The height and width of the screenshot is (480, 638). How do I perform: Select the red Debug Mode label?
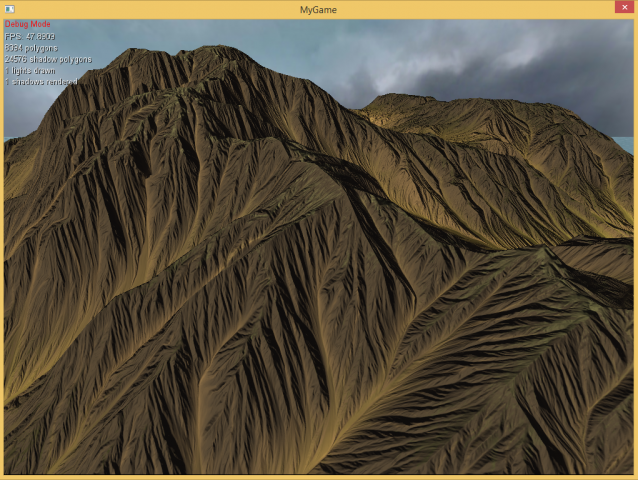tap(28, 24)
